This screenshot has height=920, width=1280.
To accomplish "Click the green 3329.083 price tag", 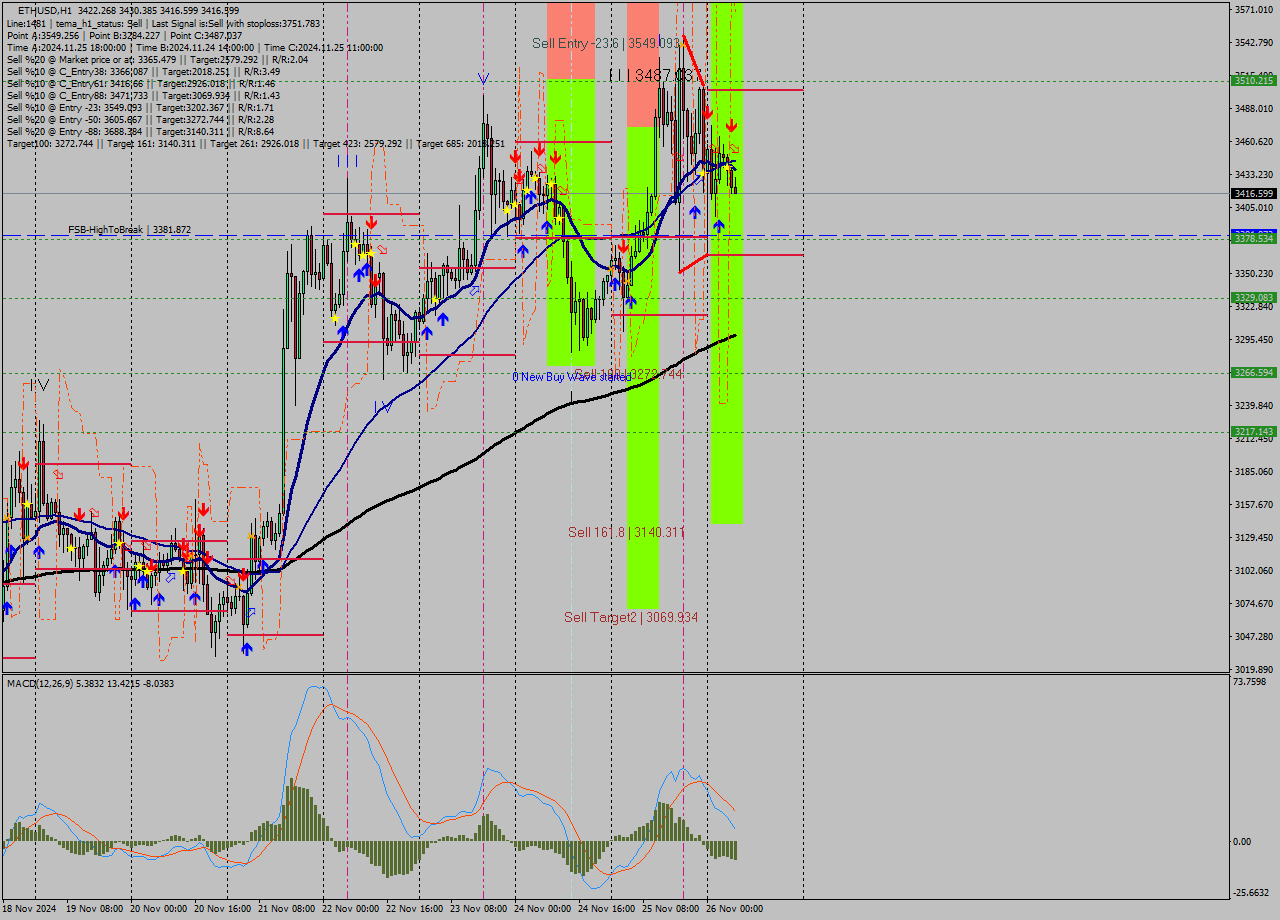I will (x=1253, y=298).
